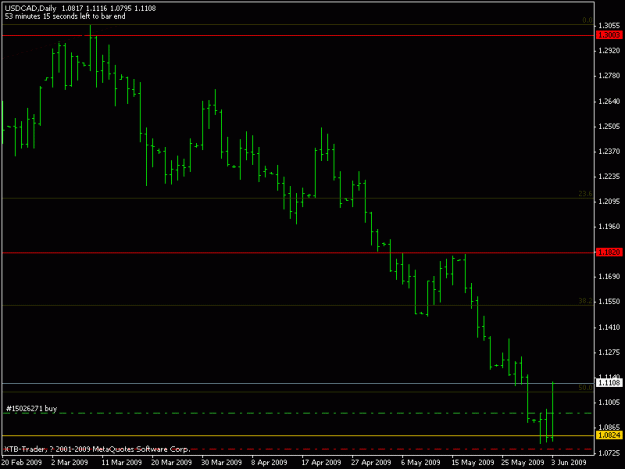The height and width of the screenshot is (469, 625).
Task: Click the '20 Feb 2009' date on time axis
Action: point(22,463)
